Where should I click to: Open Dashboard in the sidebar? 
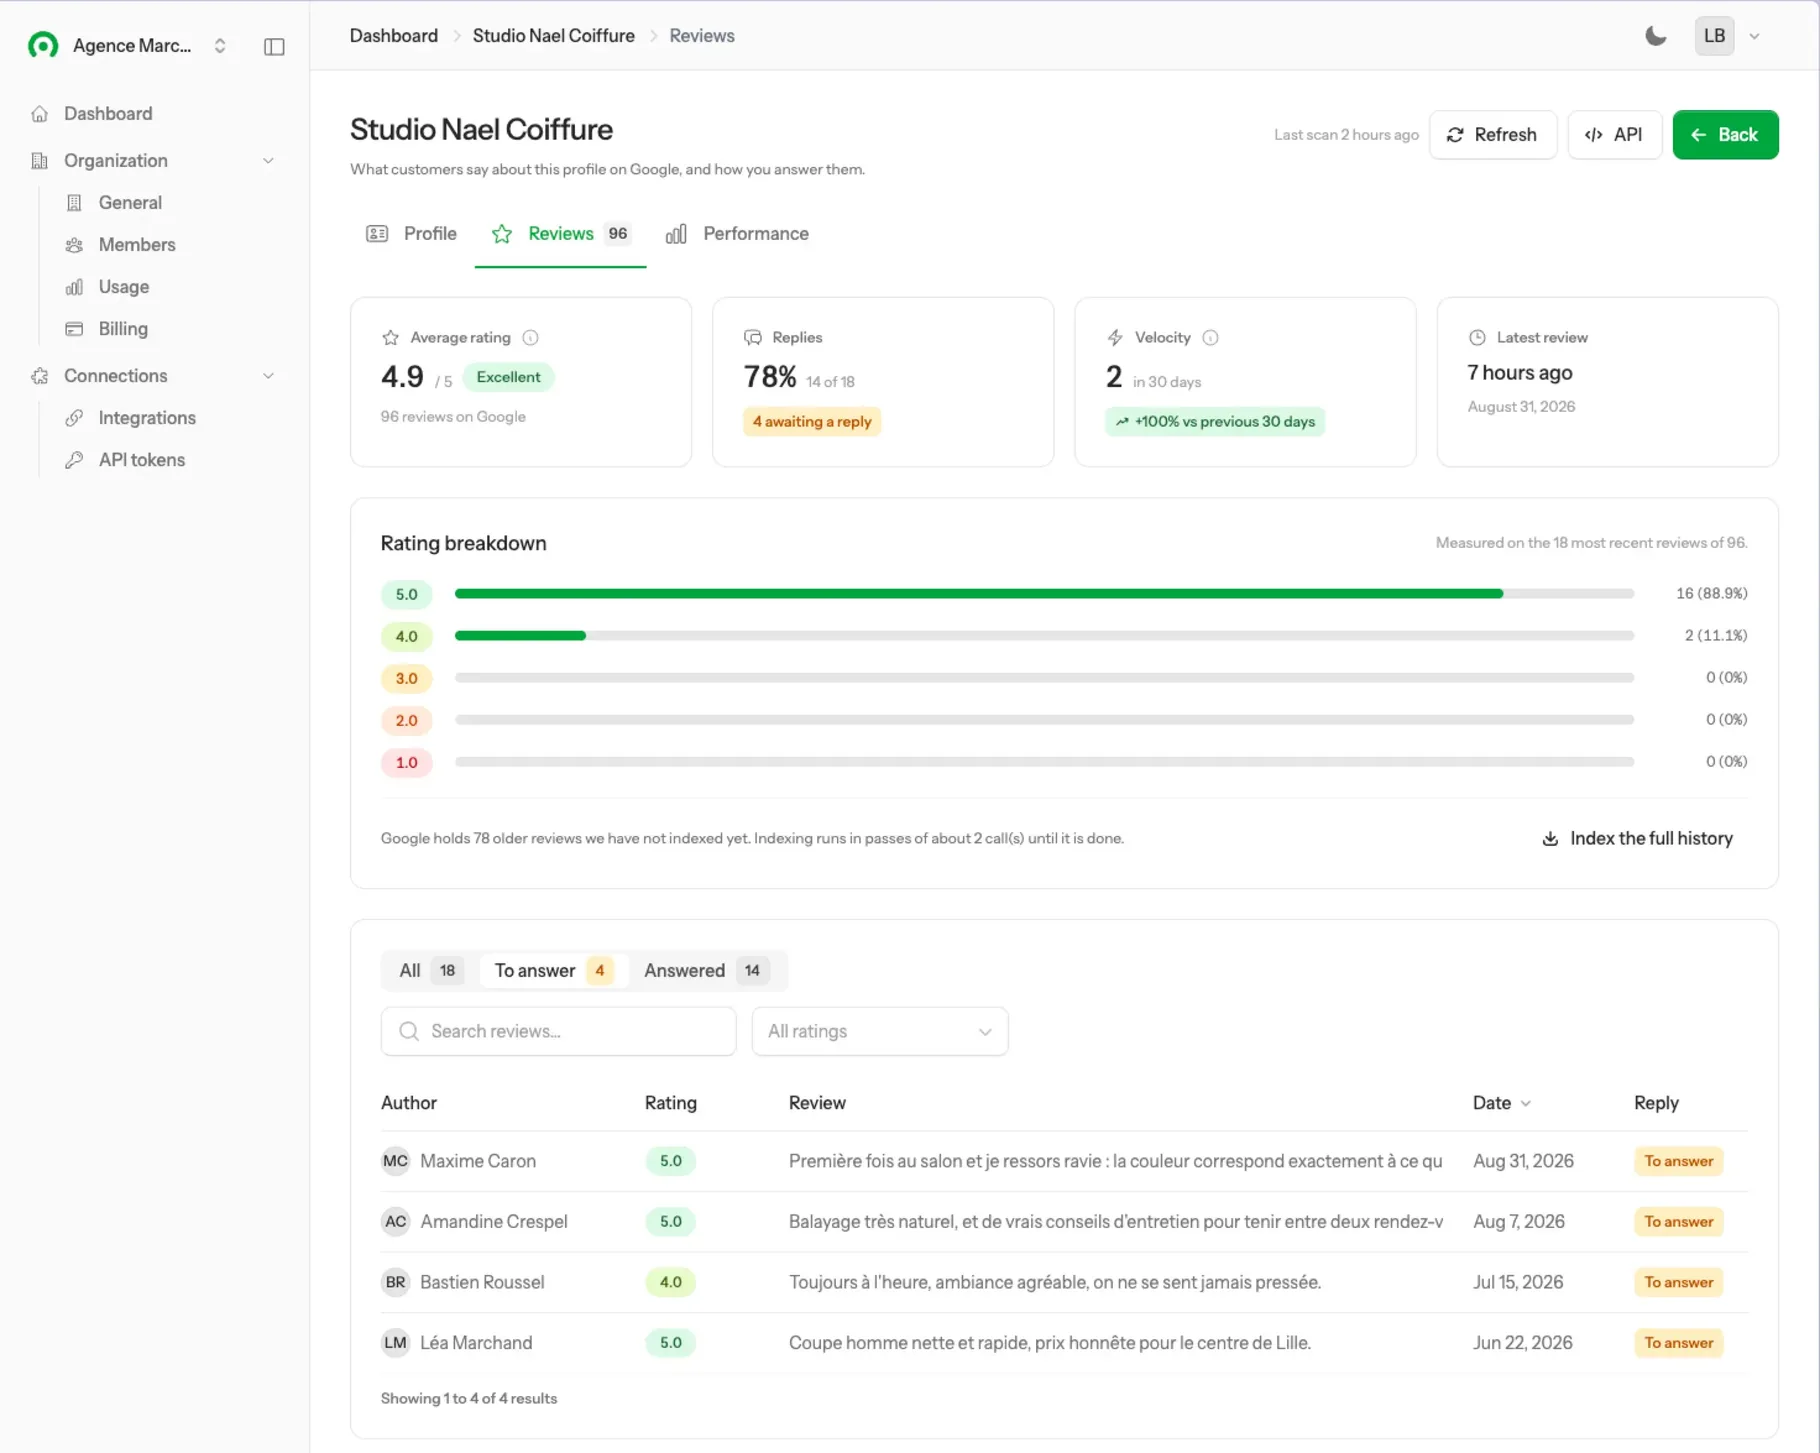coord(154,114)
